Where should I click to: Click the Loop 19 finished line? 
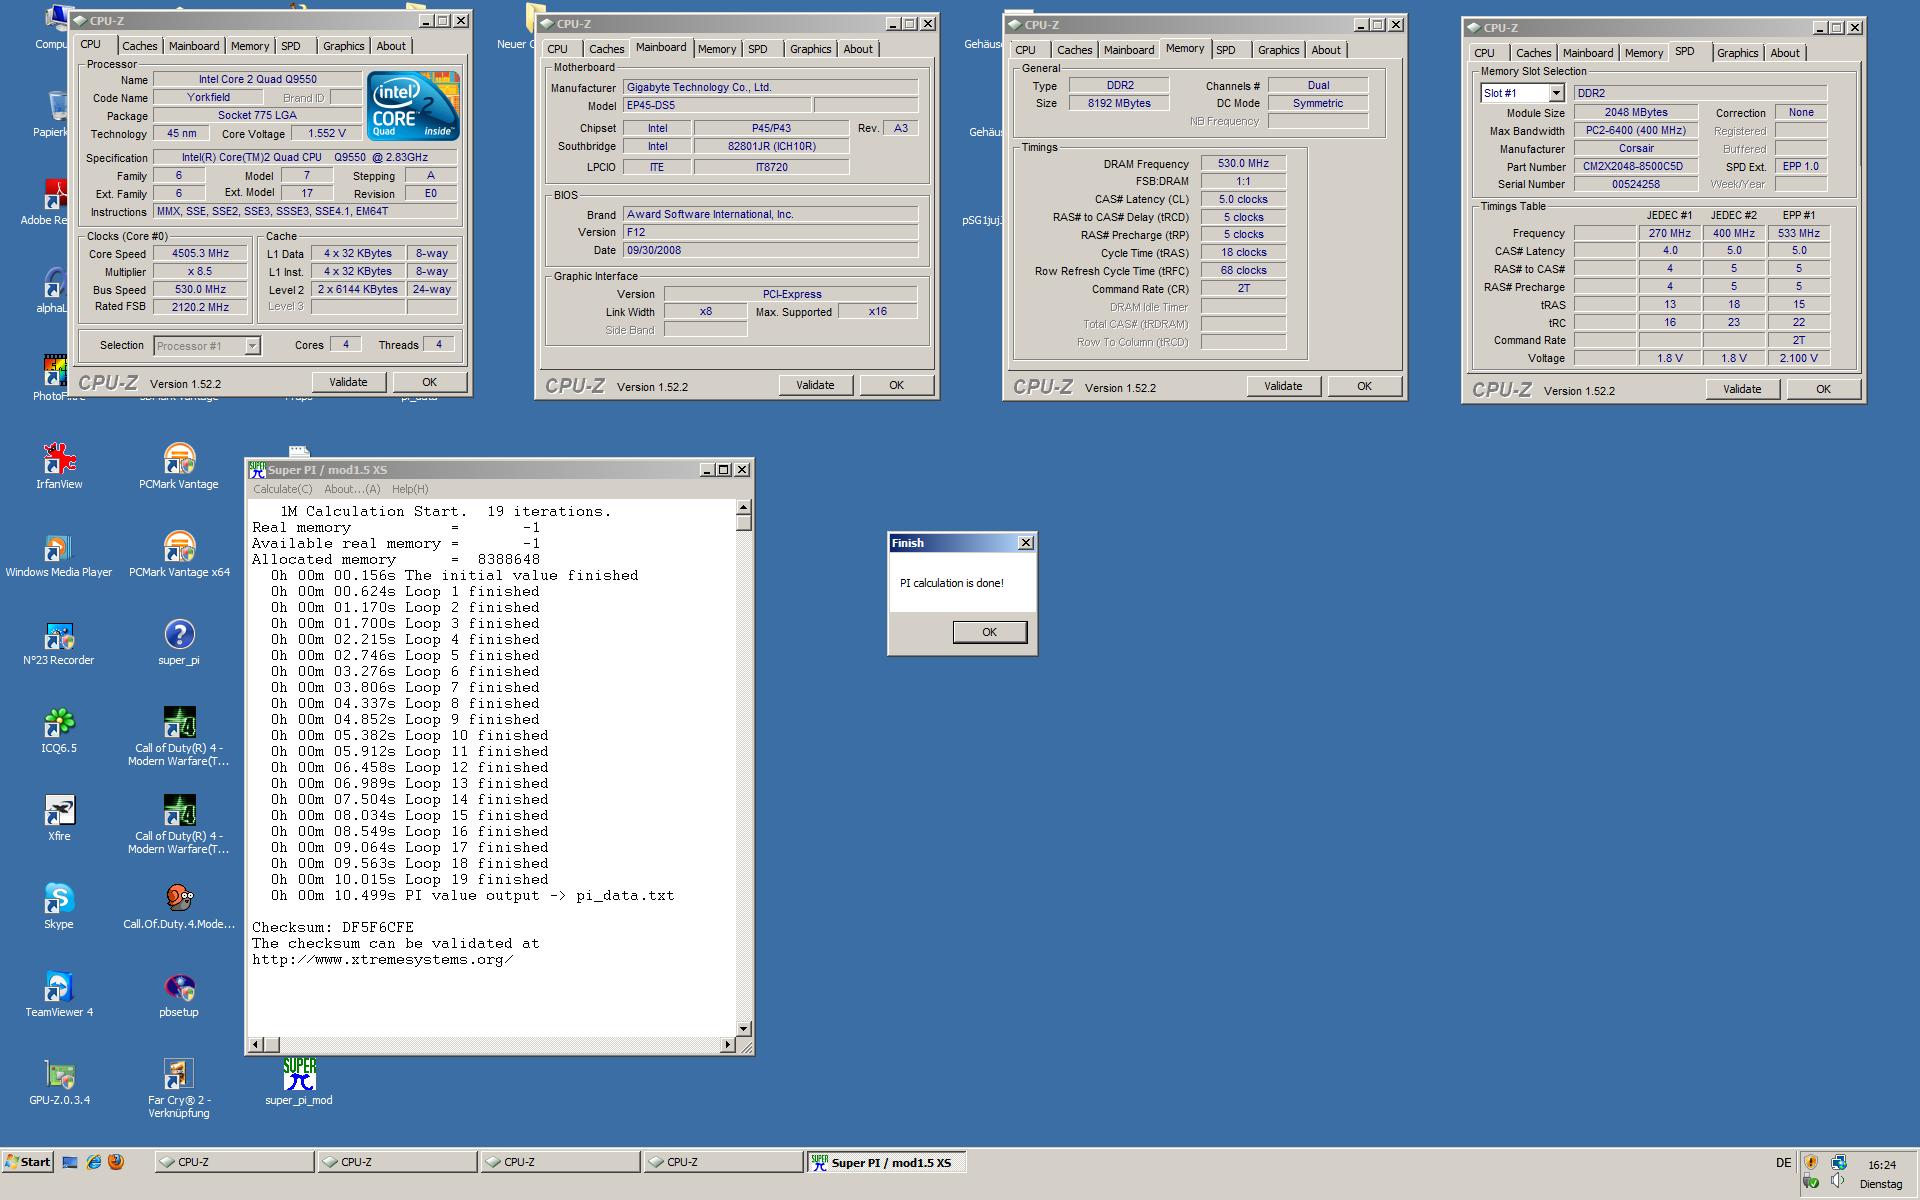[410, 879]
